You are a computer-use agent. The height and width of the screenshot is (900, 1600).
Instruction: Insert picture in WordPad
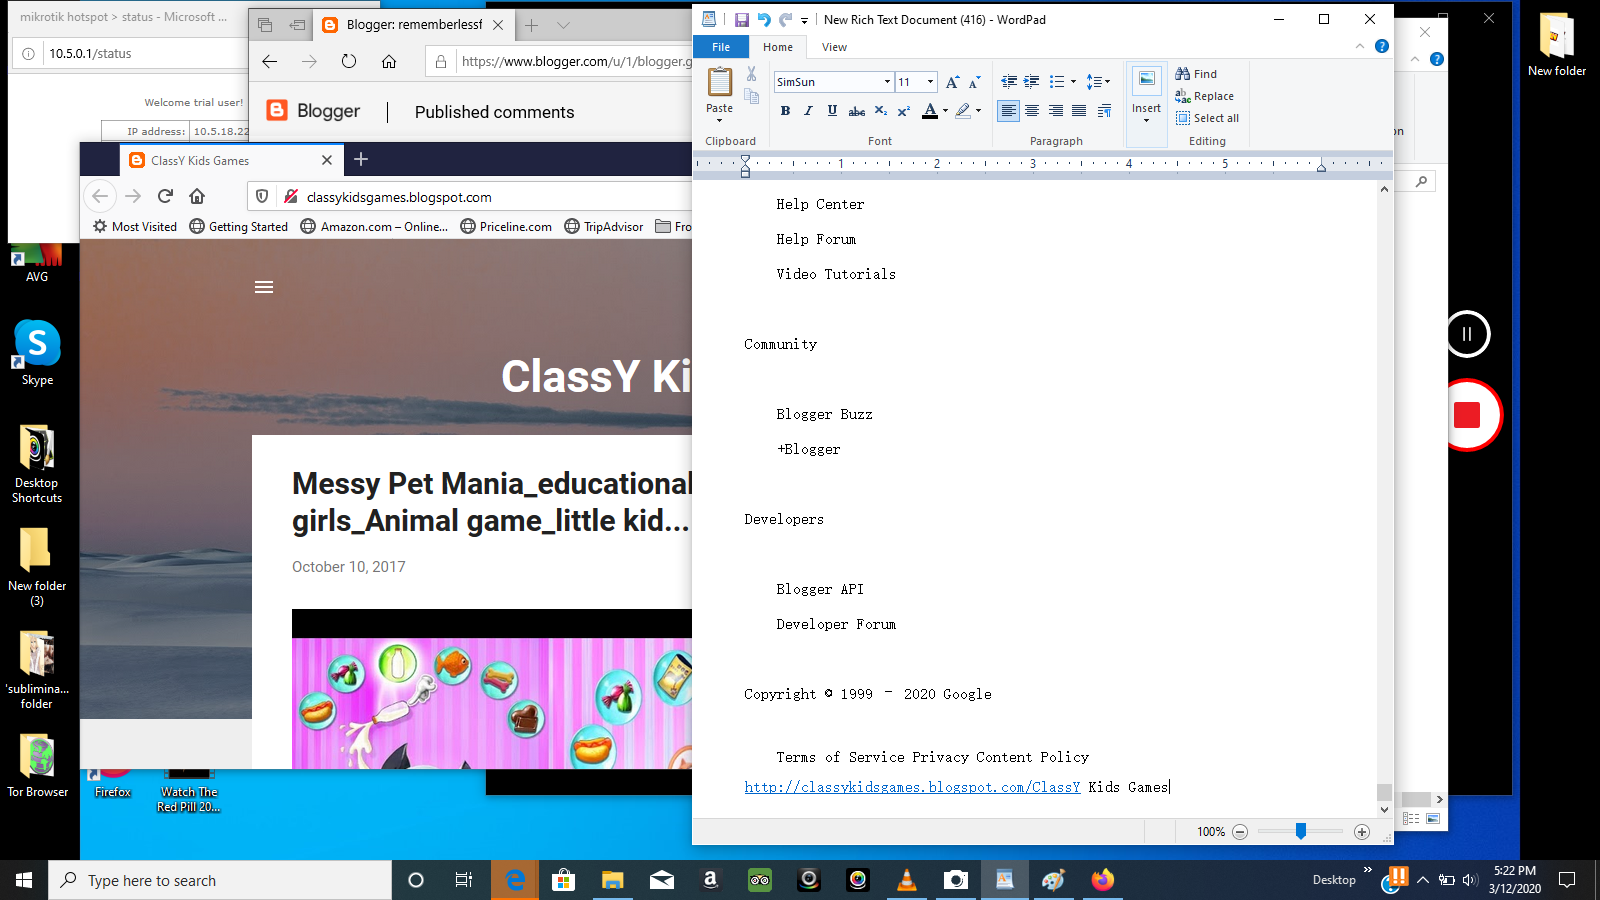click(1146, 82)
